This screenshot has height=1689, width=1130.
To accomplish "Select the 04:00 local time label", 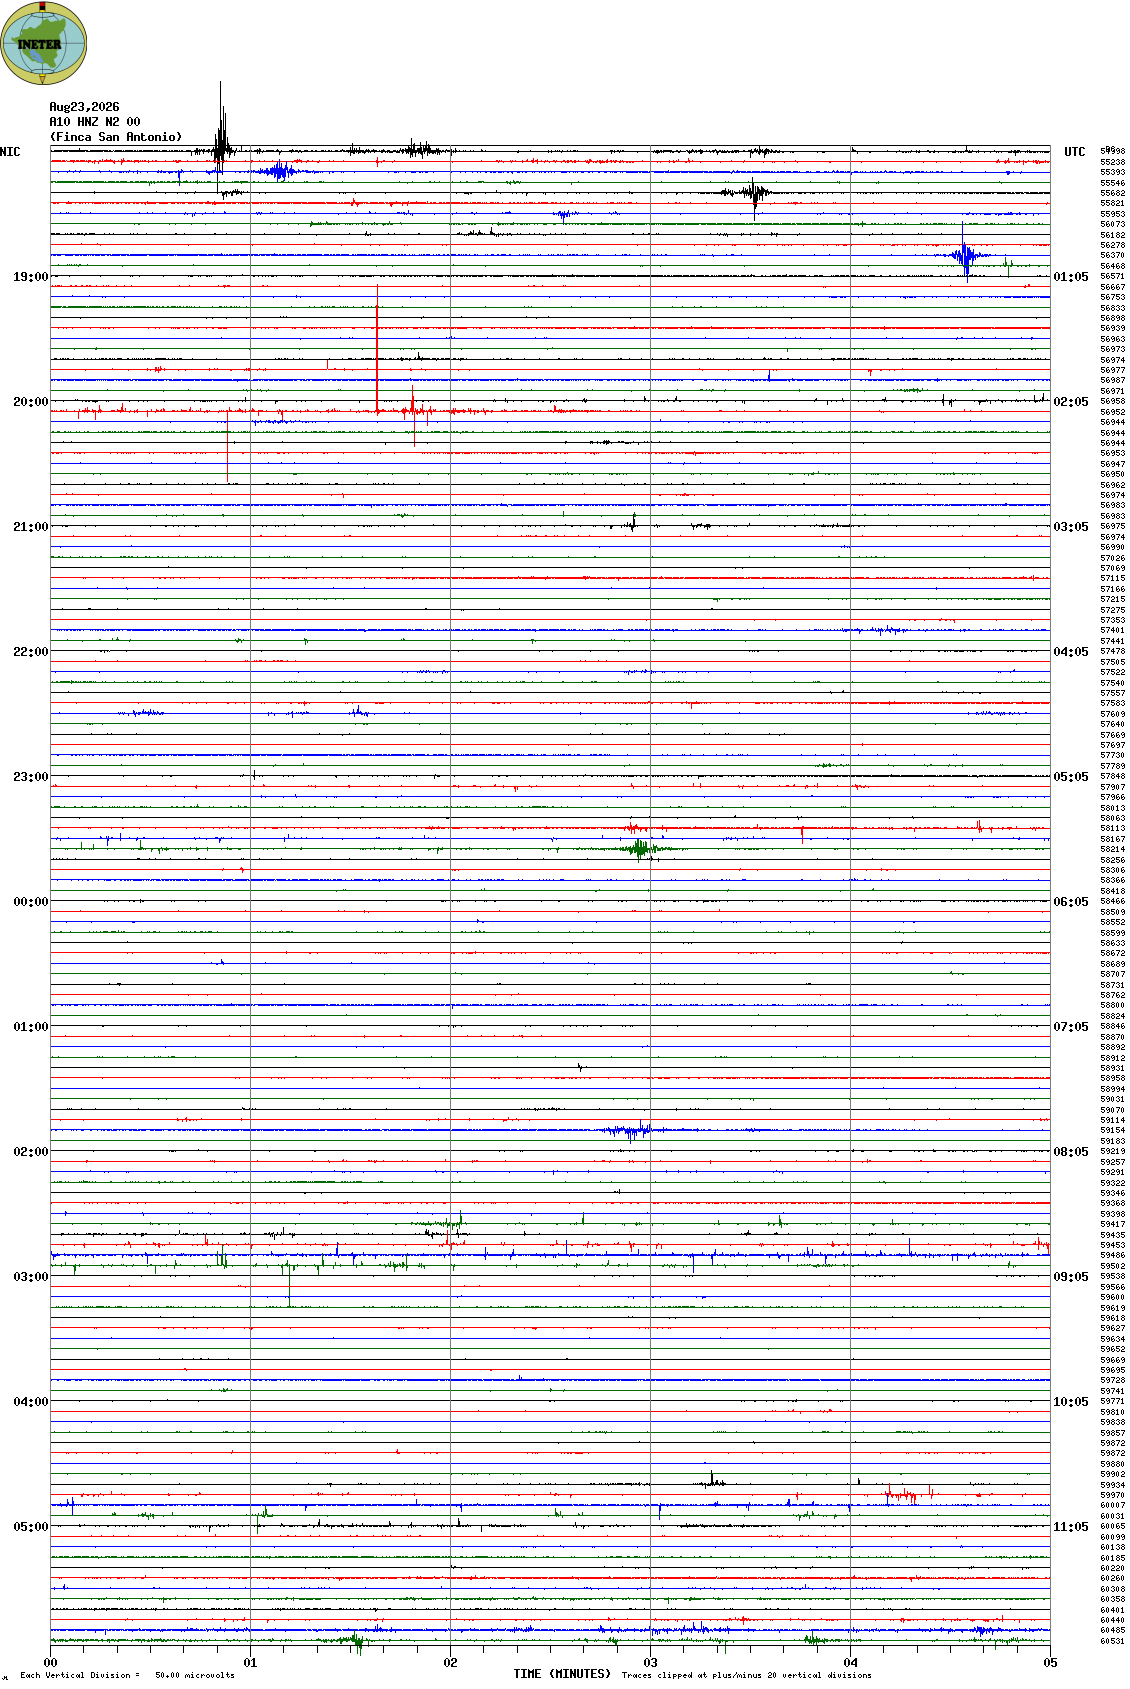I will [30, 1402].
